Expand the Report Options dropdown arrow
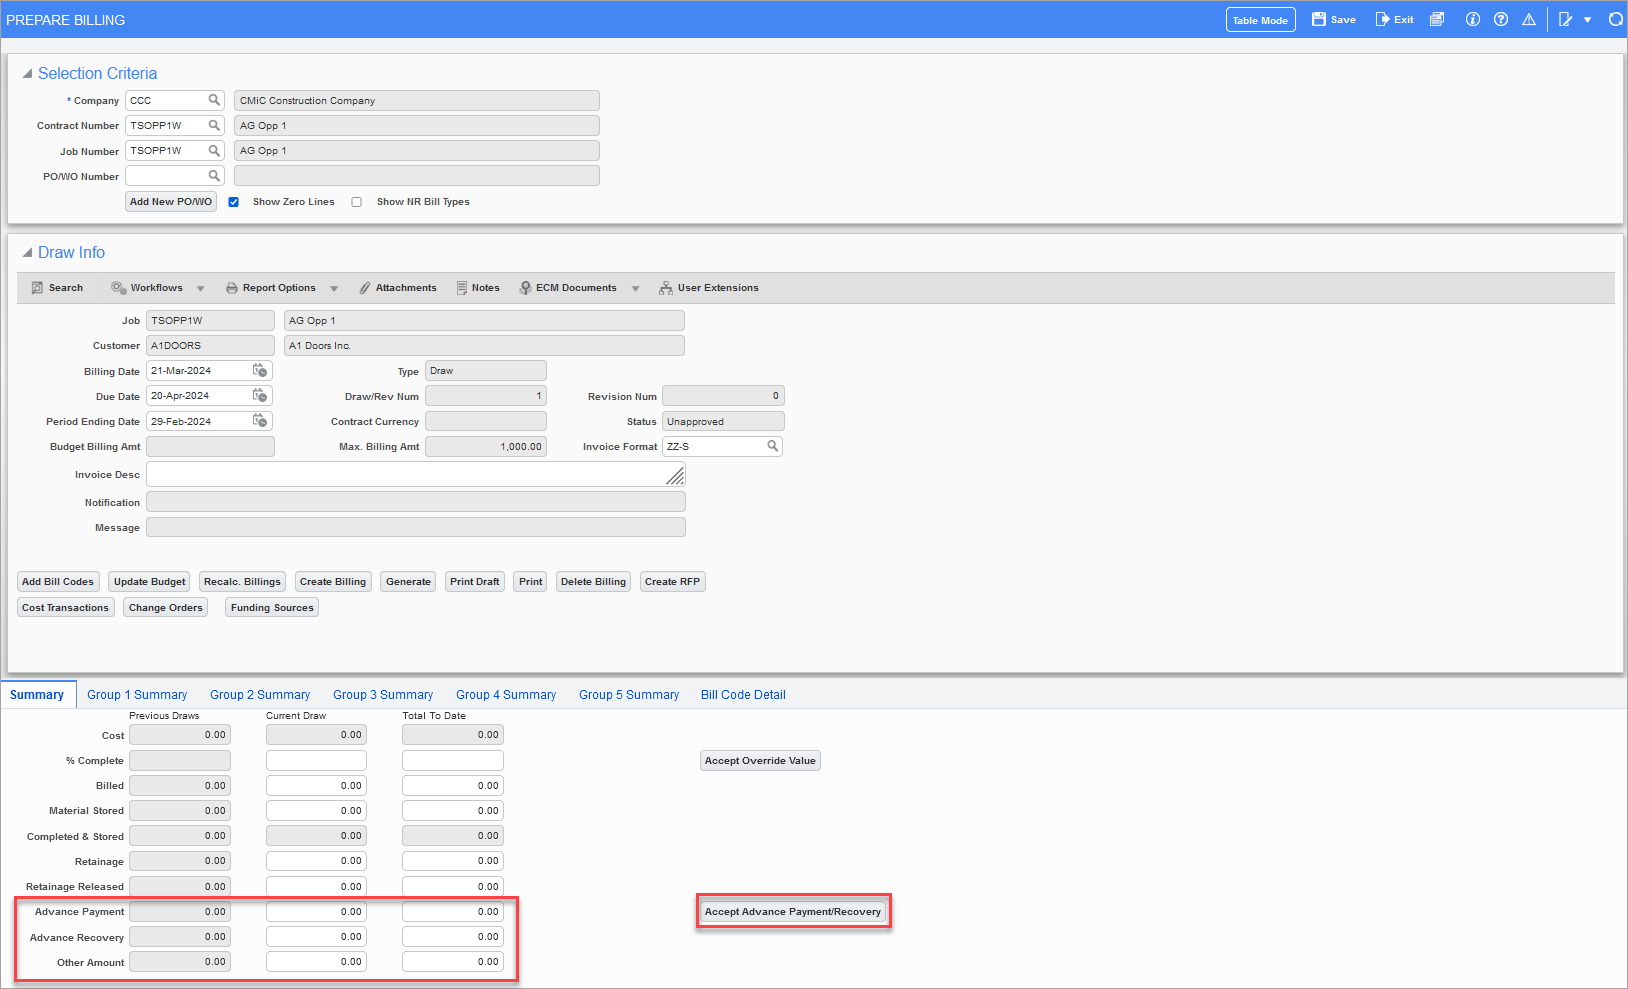Viewport: 1628px width, 989px height. click(x=334, y=289)
